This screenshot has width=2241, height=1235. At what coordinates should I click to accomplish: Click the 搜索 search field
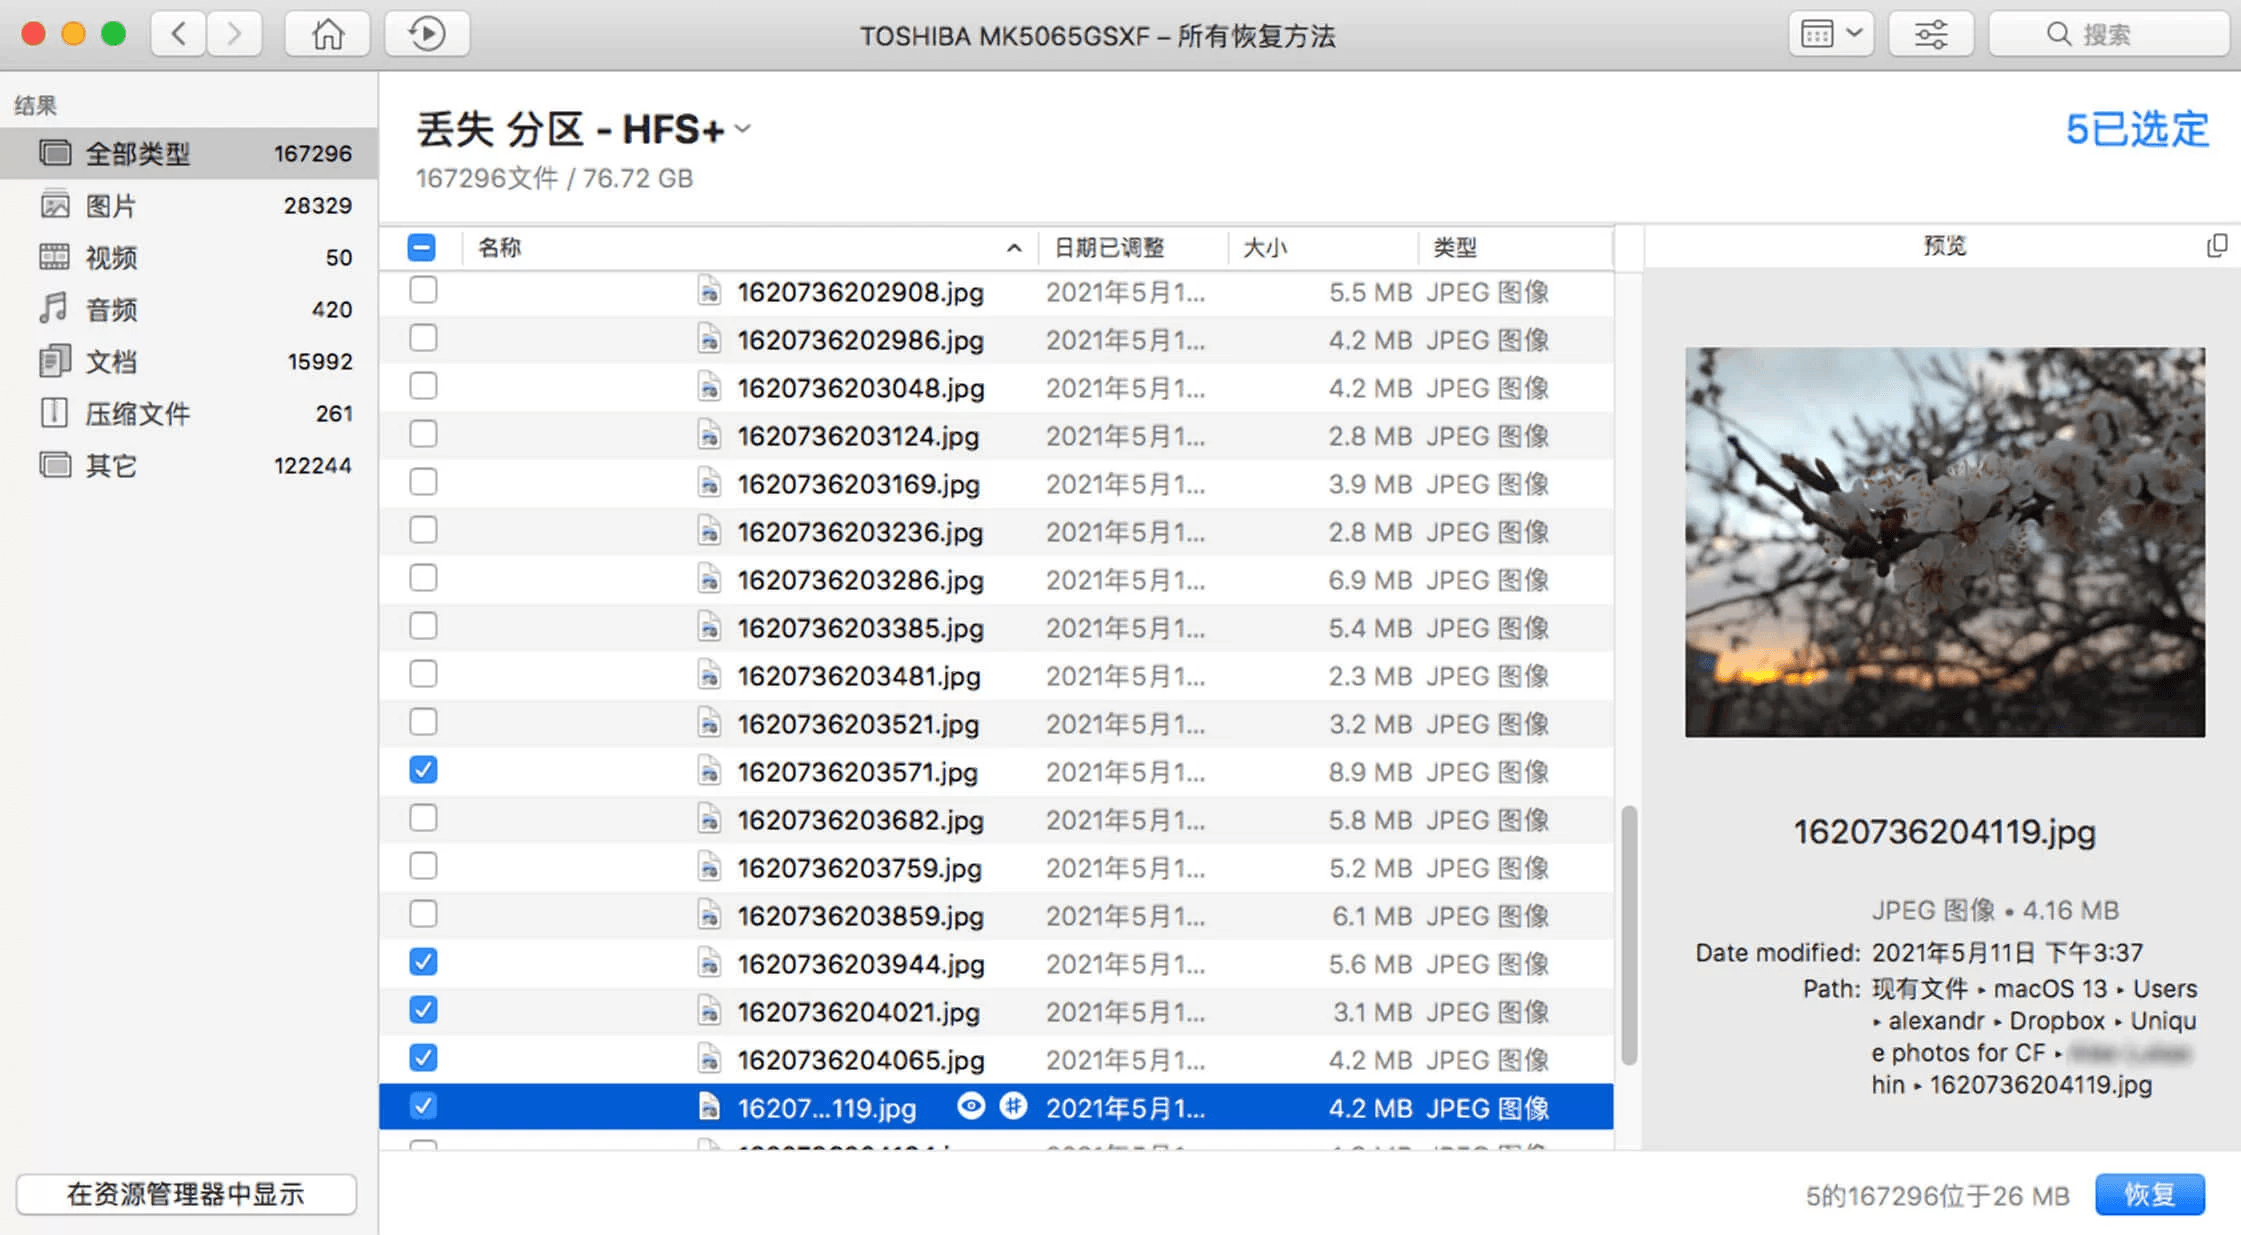tap(2107, 35)
